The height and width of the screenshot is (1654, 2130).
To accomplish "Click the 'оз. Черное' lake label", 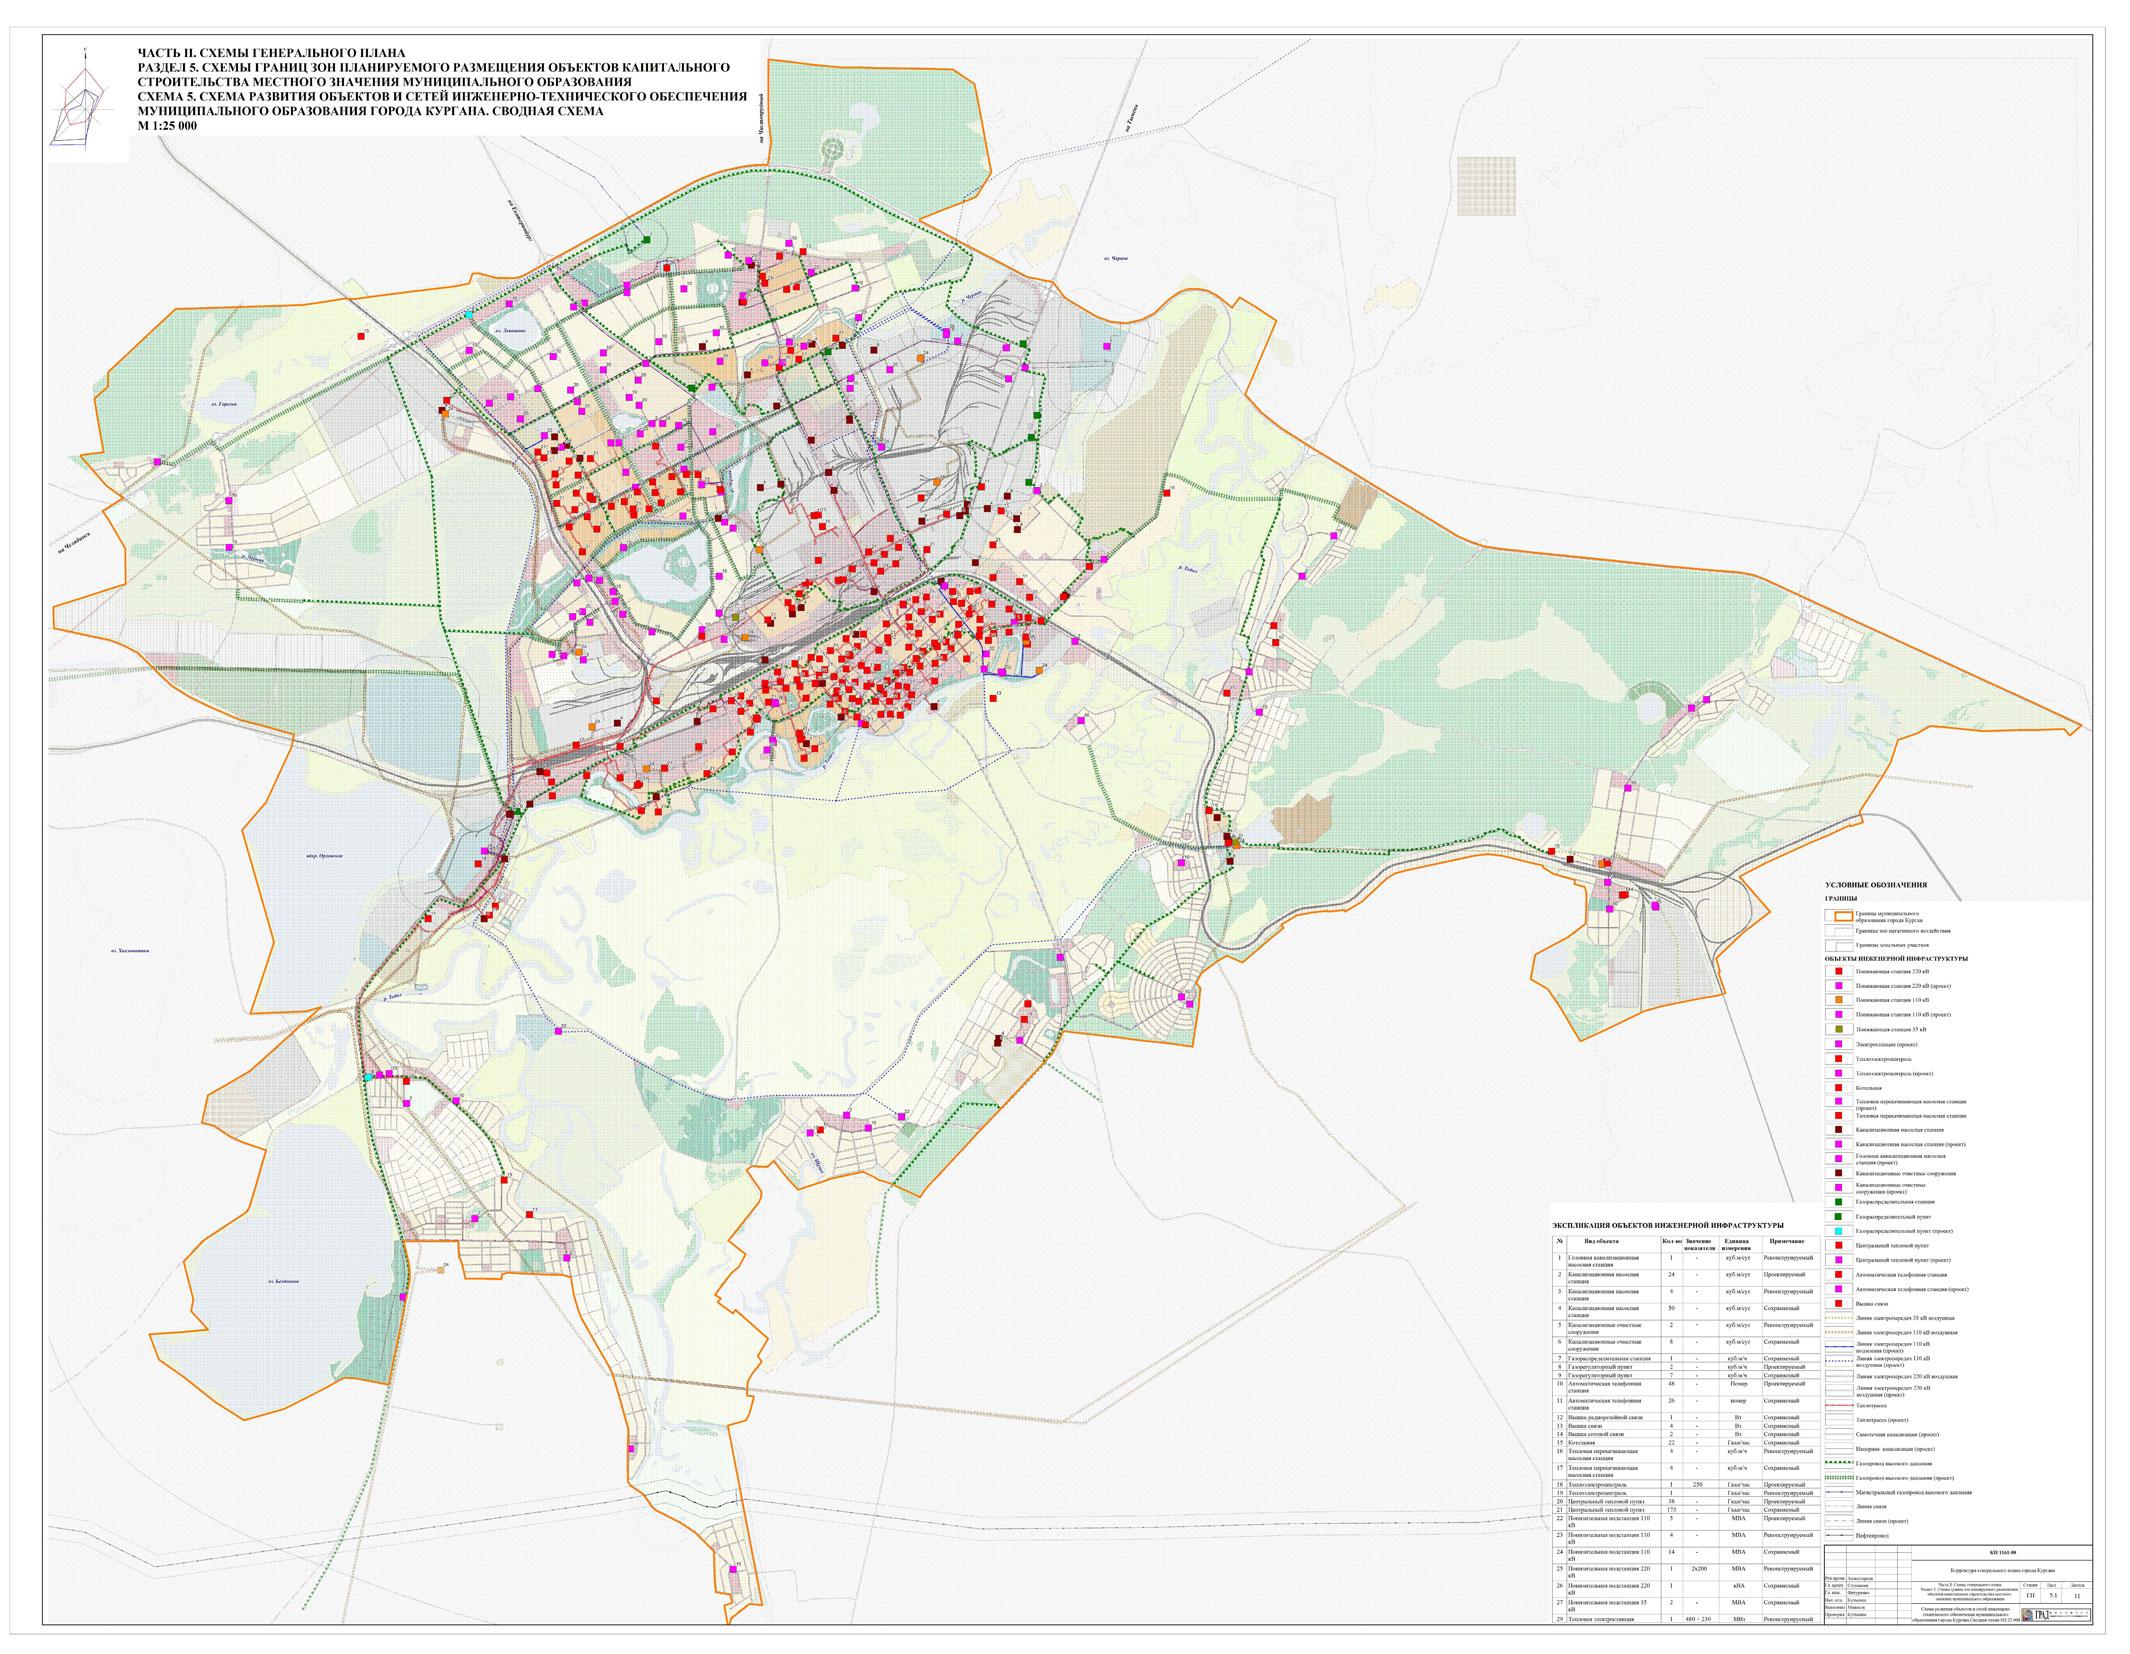I will point(1114,258).
